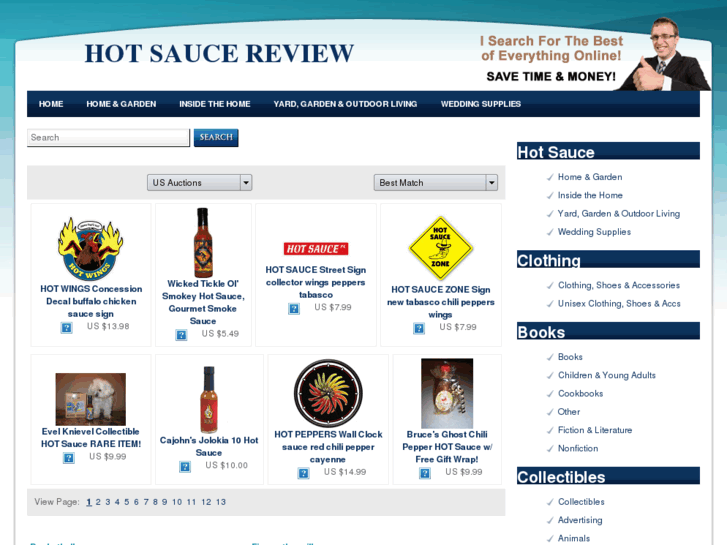Image resolution: width=727 pixels, height=545 pixels.
Task: Open the Evel Knievel Collectible dog photo
Action: [x=90, y=399]
